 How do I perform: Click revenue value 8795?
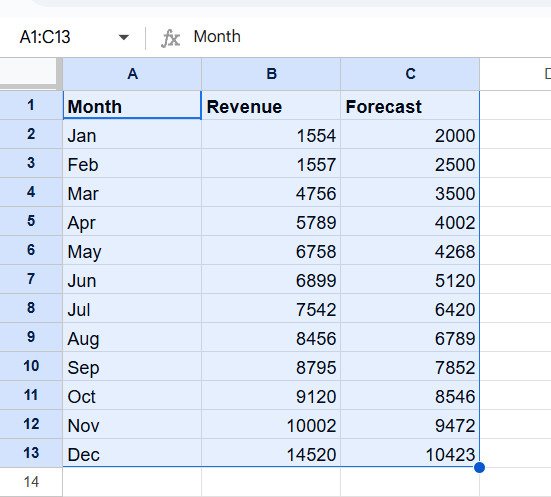click(271, 366)
